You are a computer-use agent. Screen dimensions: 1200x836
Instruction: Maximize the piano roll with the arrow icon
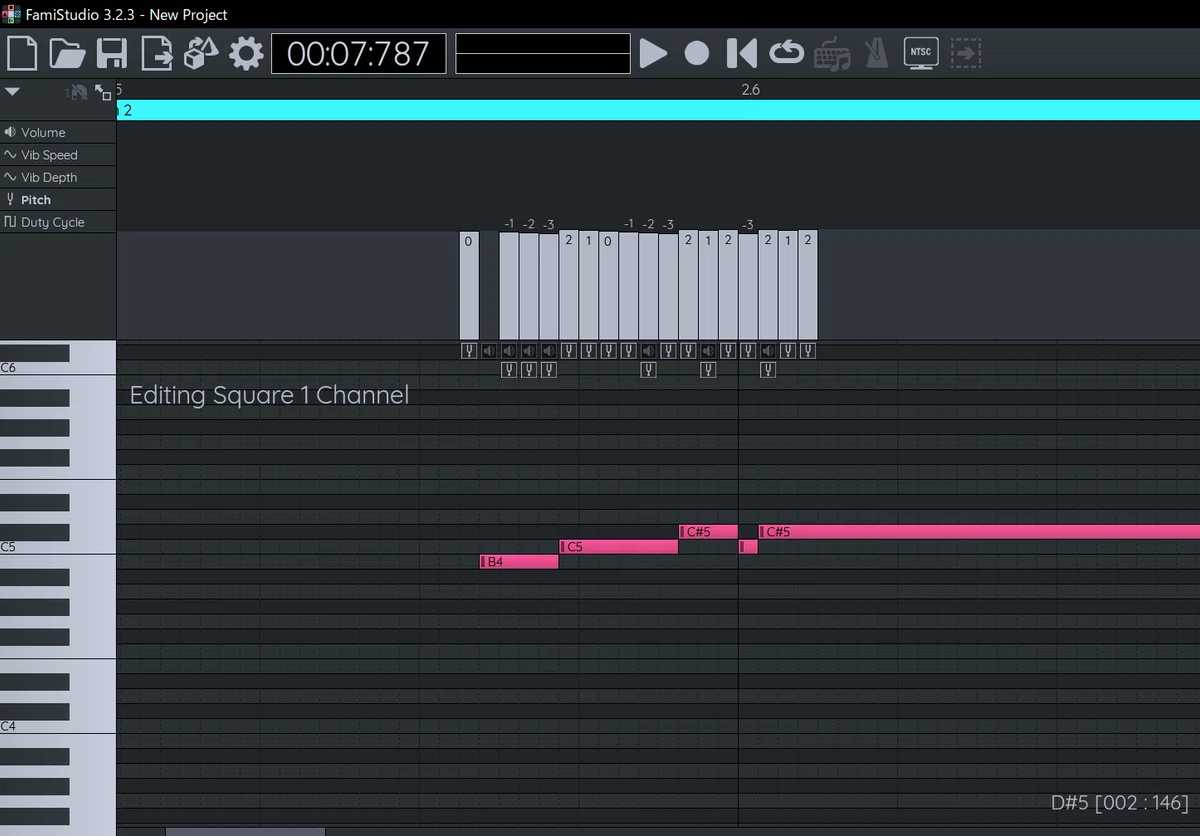tap(103, 92)
